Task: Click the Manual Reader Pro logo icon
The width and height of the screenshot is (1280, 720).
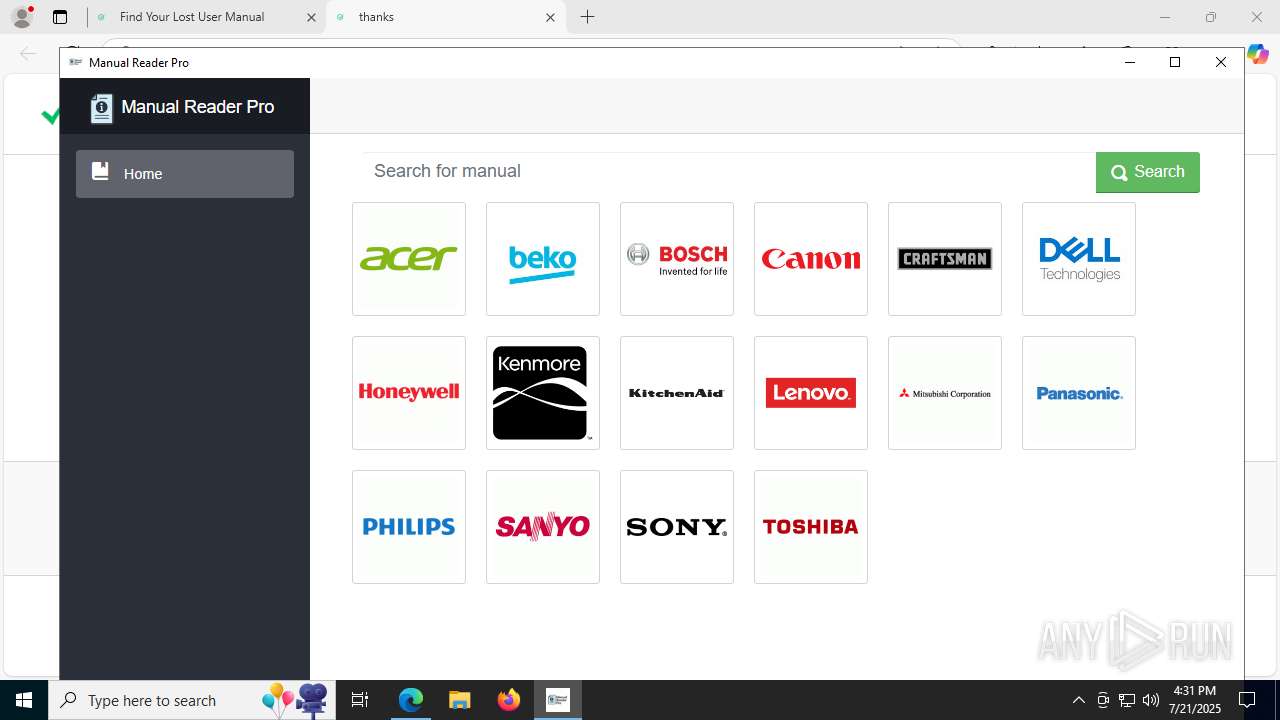Action: point(101,108)
